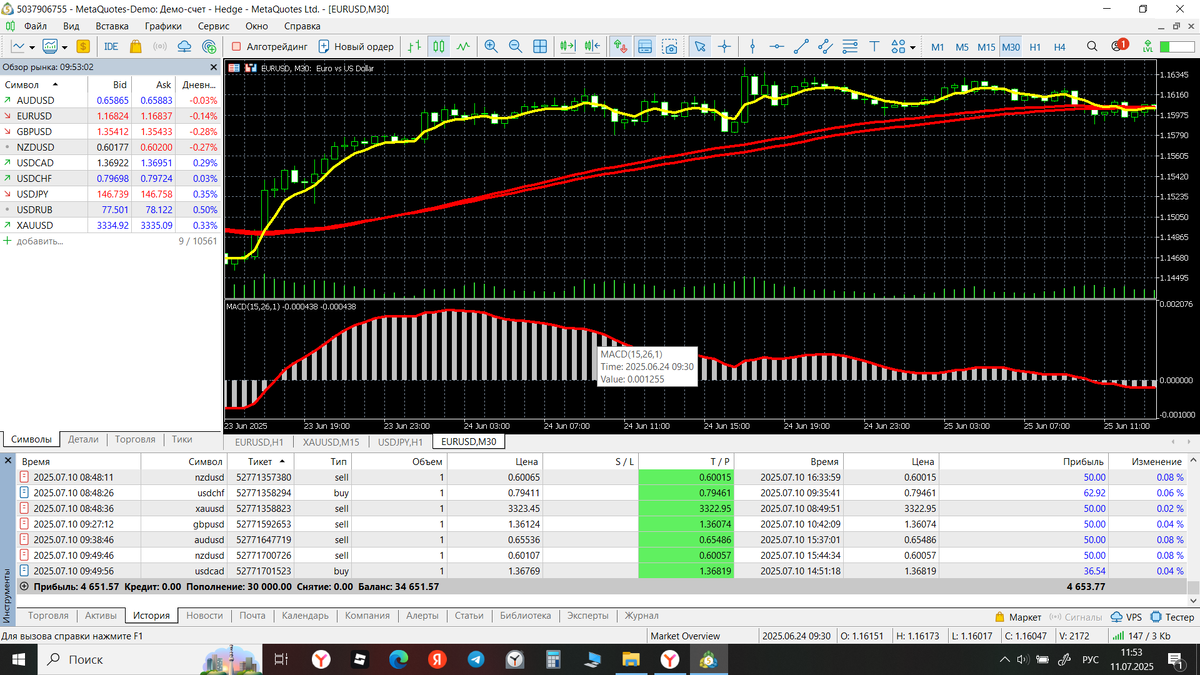Open the Signals radio-wave toolbar icon
The height and width of the screenshot is (675, 1200).
coord(160,46)
